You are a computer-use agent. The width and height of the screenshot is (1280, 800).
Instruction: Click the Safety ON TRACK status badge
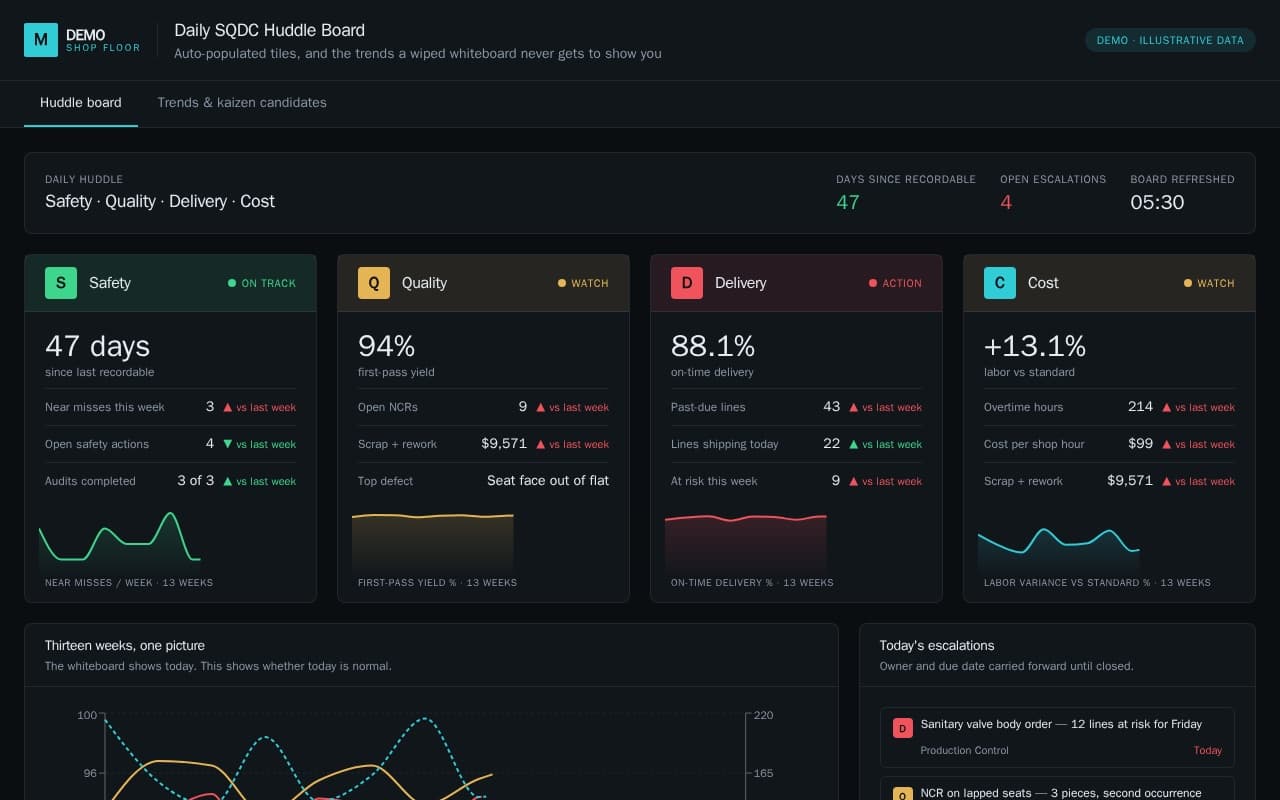[262, 283]
